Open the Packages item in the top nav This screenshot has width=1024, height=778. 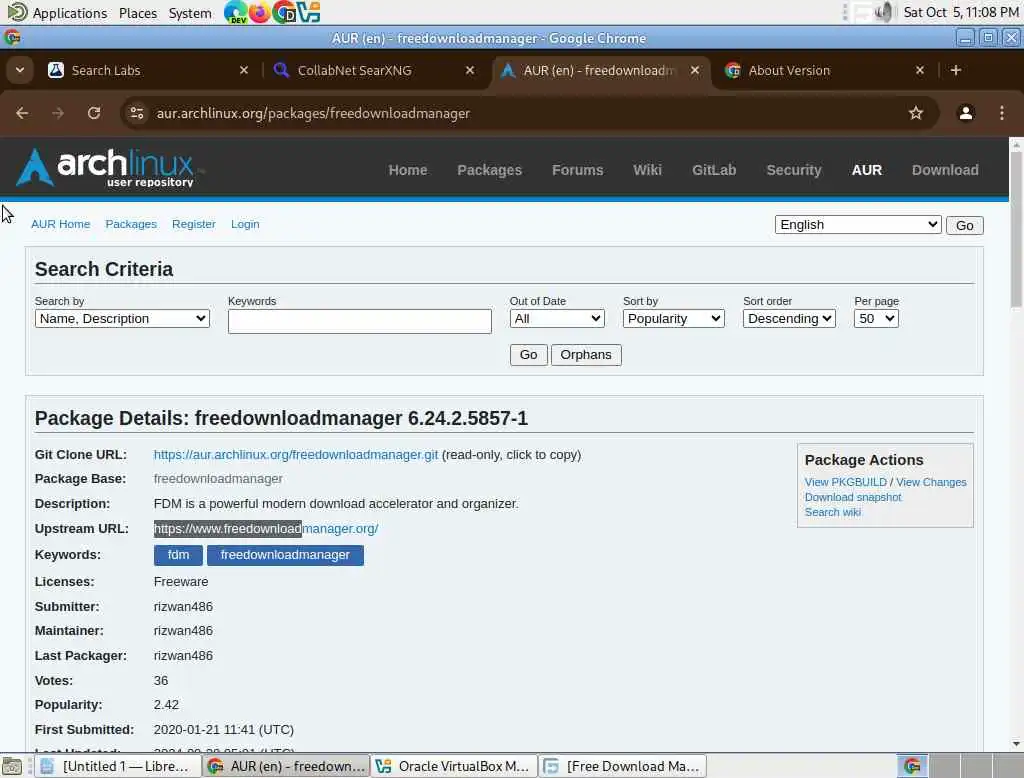489,170
